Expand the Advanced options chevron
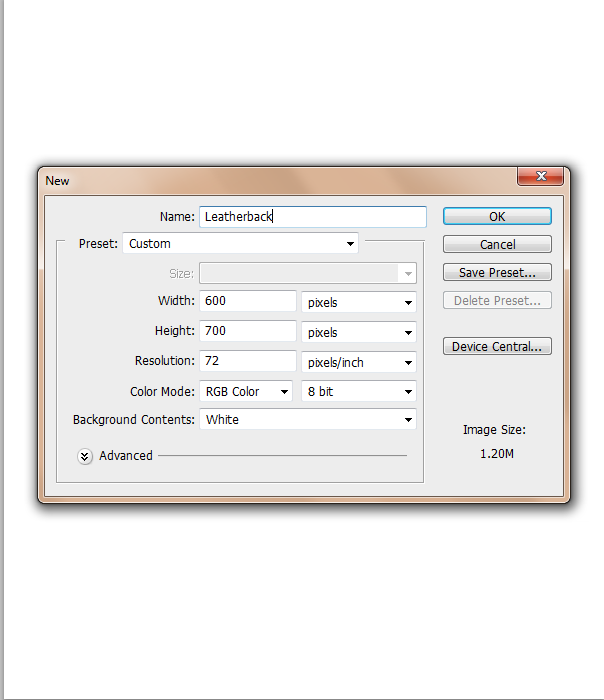Image resolution: width=604 pixels, height=700 pixels. [84, 456]
